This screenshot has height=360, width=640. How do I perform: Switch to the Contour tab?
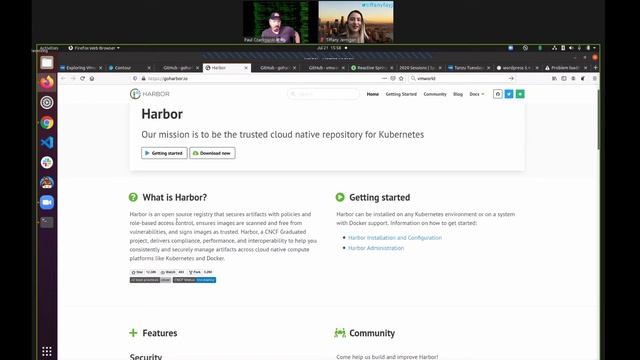pos(130,68)
